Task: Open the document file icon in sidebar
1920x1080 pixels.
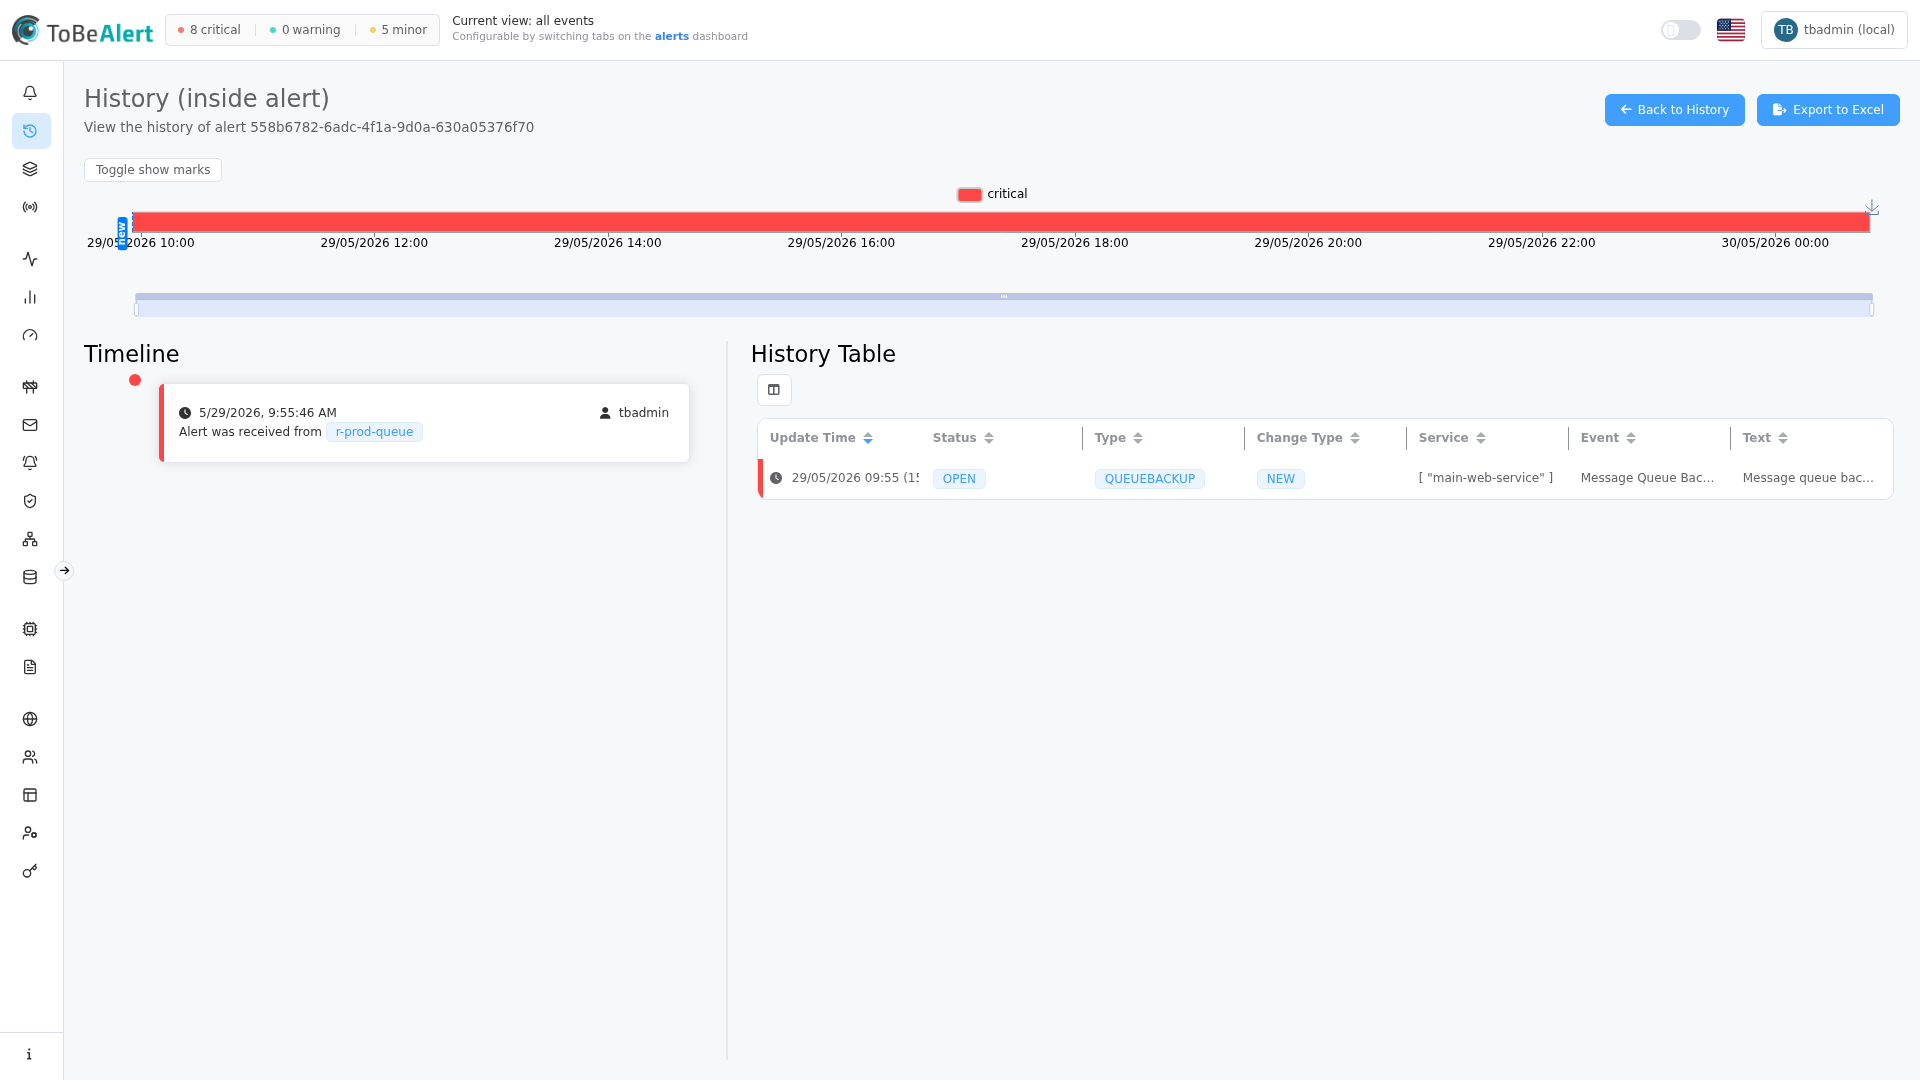Action: pos(30,667)
